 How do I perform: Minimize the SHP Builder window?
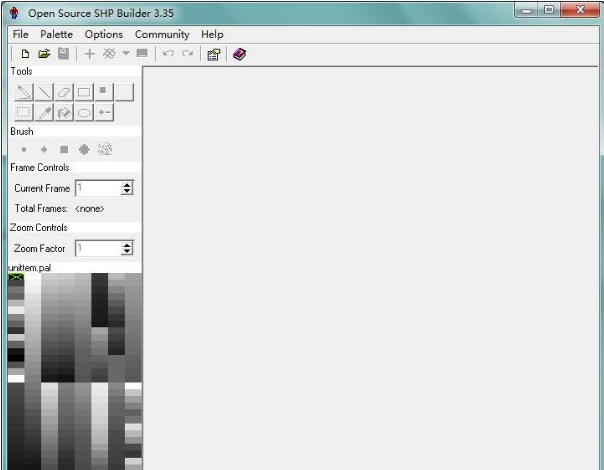(527, 10)
